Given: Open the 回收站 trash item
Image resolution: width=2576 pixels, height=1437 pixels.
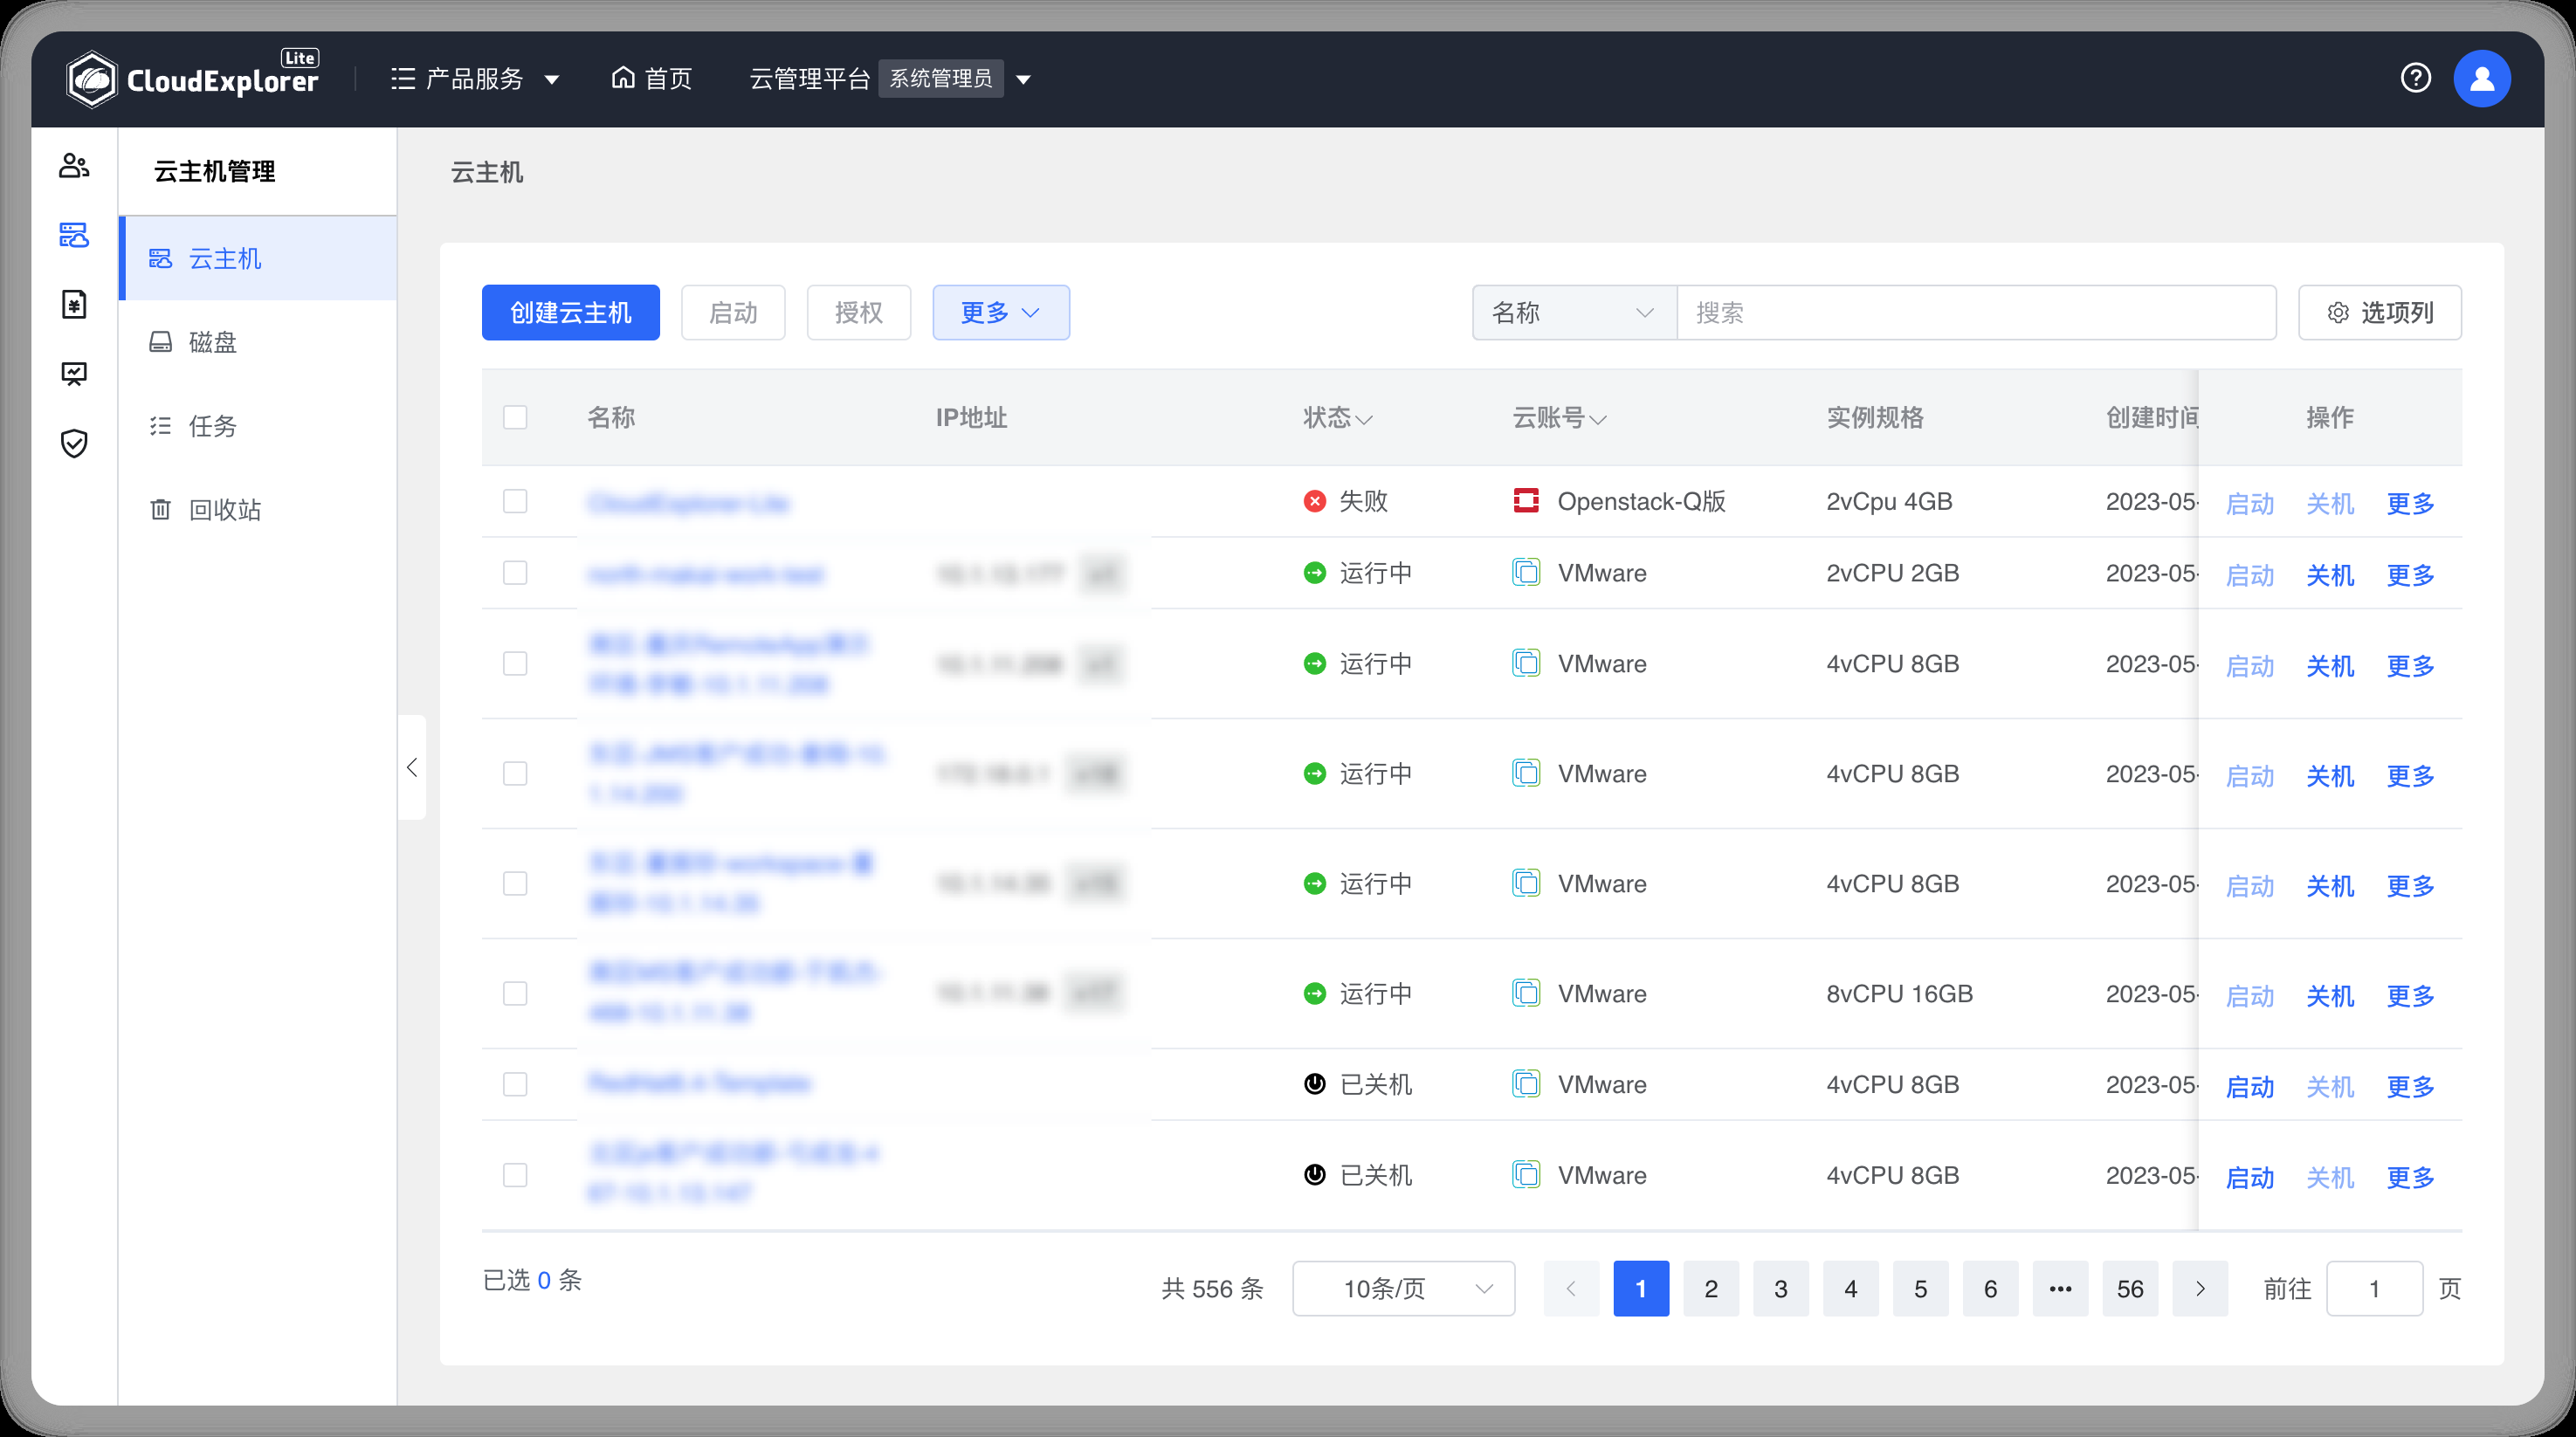Looking at the screenshot, I should [x=224, y=509].
